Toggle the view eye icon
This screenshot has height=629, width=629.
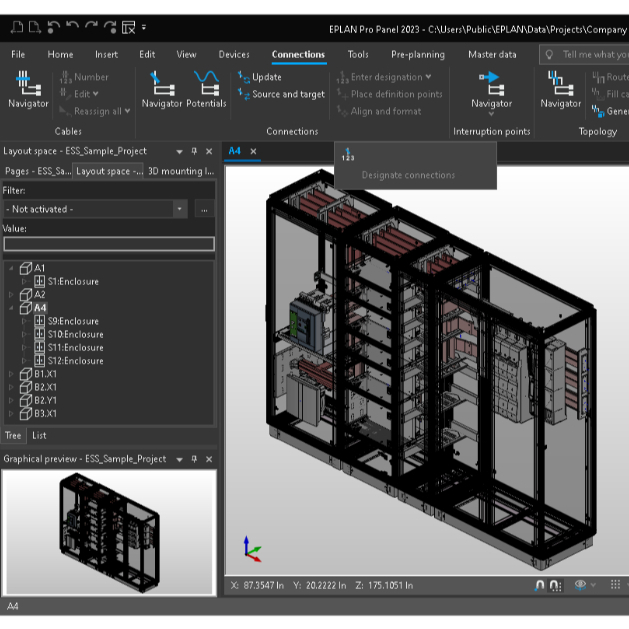tap(580, 585)
